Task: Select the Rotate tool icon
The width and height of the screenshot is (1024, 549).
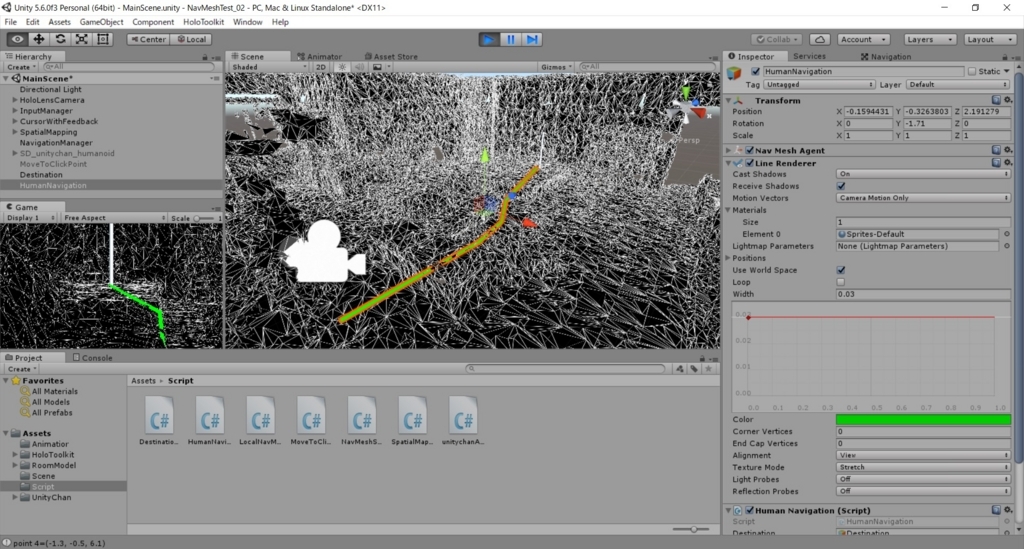Action: pyautogui.click(x=60, y=39)
